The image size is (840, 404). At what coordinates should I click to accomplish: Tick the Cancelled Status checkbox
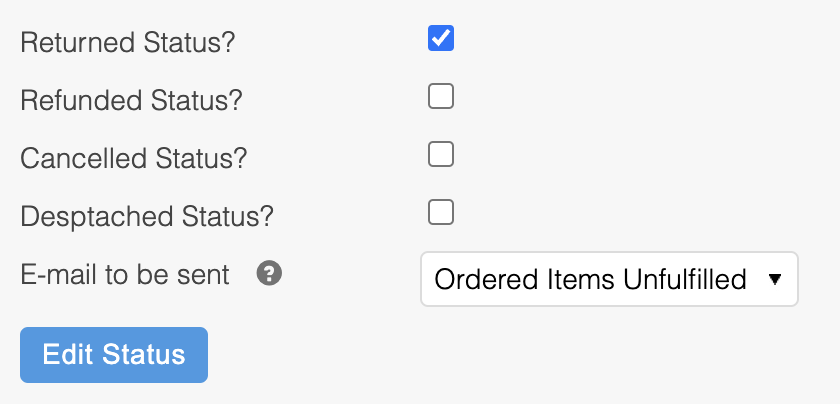coord(441,154)
